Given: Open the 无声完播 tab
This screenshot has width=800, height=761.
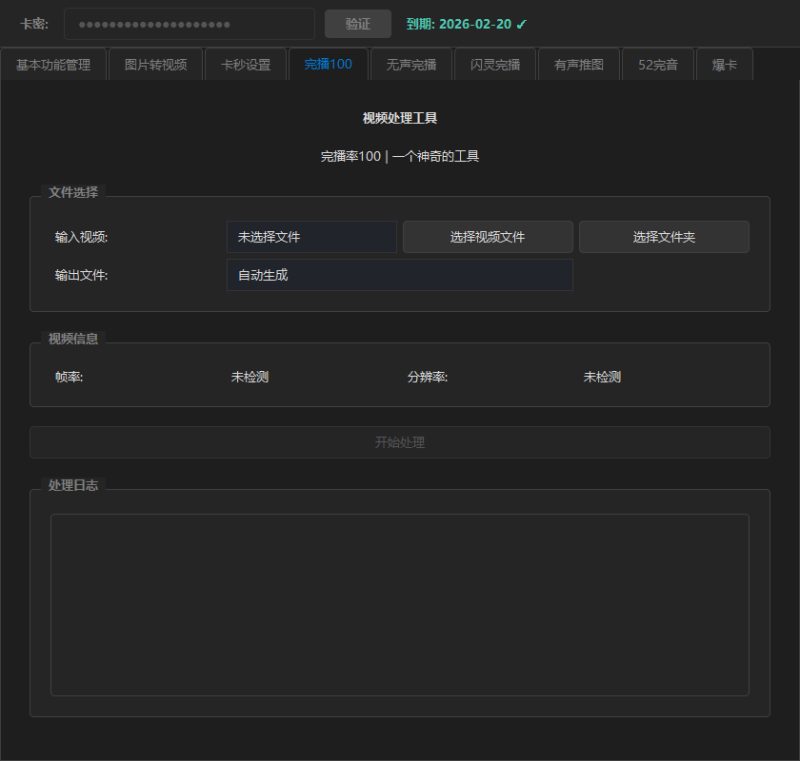Looking at the screenshot, I should [x=411, y=65].
